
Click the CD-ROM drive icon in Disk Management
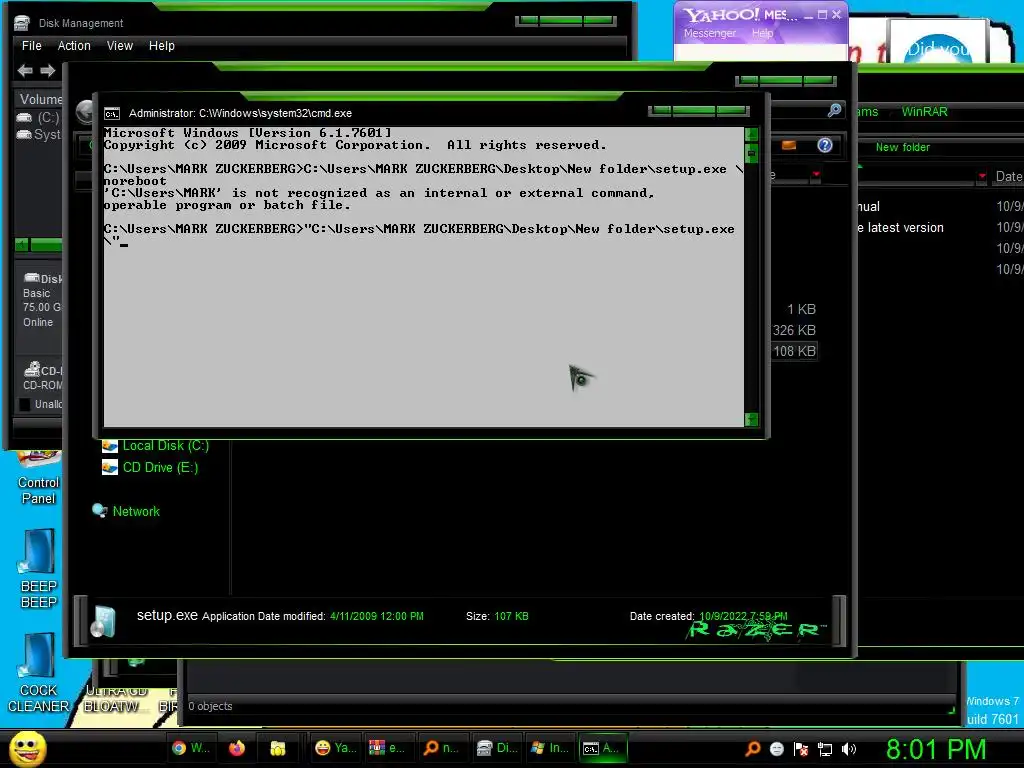(31, 369)
